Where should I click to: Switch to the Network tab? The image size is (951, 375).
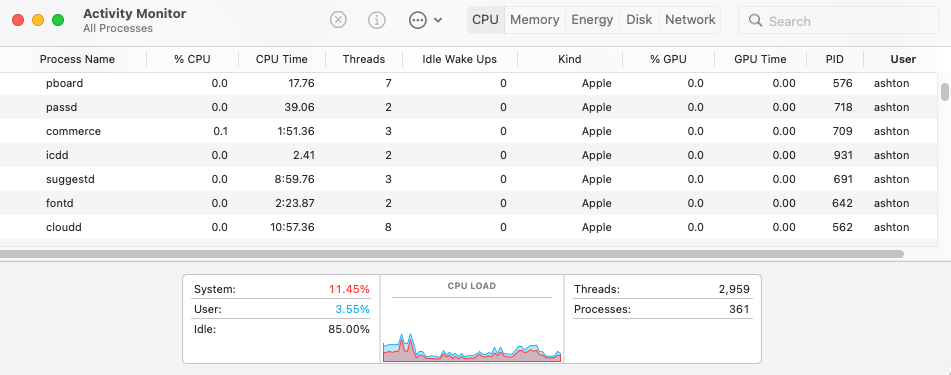coord(690,19)
